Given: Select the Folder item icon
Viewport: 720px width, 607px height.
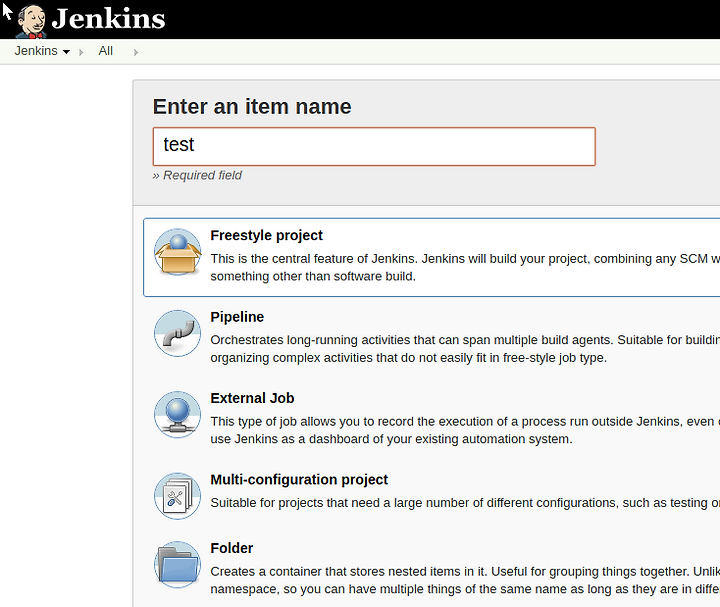Looking at the screenshot, I should point(178,565).
